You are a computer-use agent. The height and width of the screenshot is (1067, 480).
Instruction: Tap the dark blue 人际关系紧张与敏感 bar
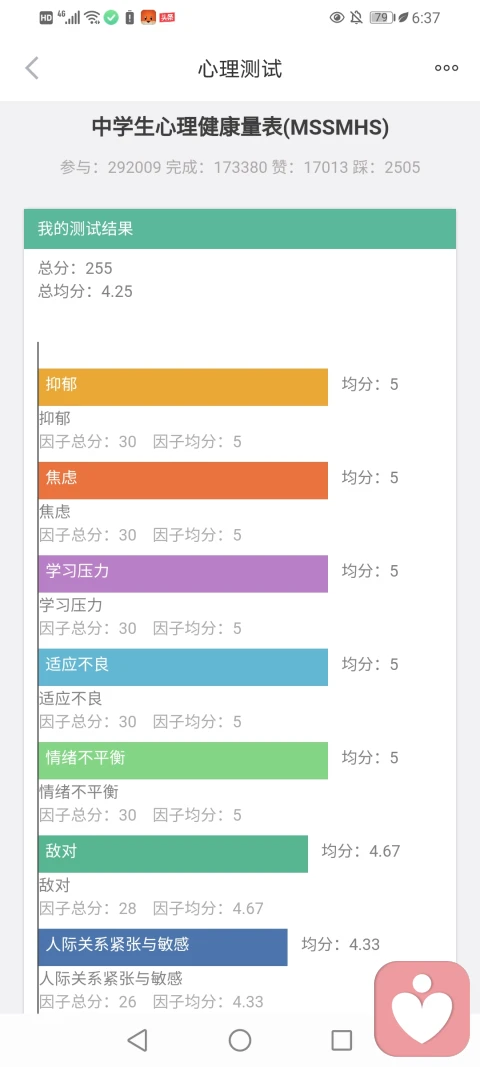pyautogui.click(x=163, y=947)
